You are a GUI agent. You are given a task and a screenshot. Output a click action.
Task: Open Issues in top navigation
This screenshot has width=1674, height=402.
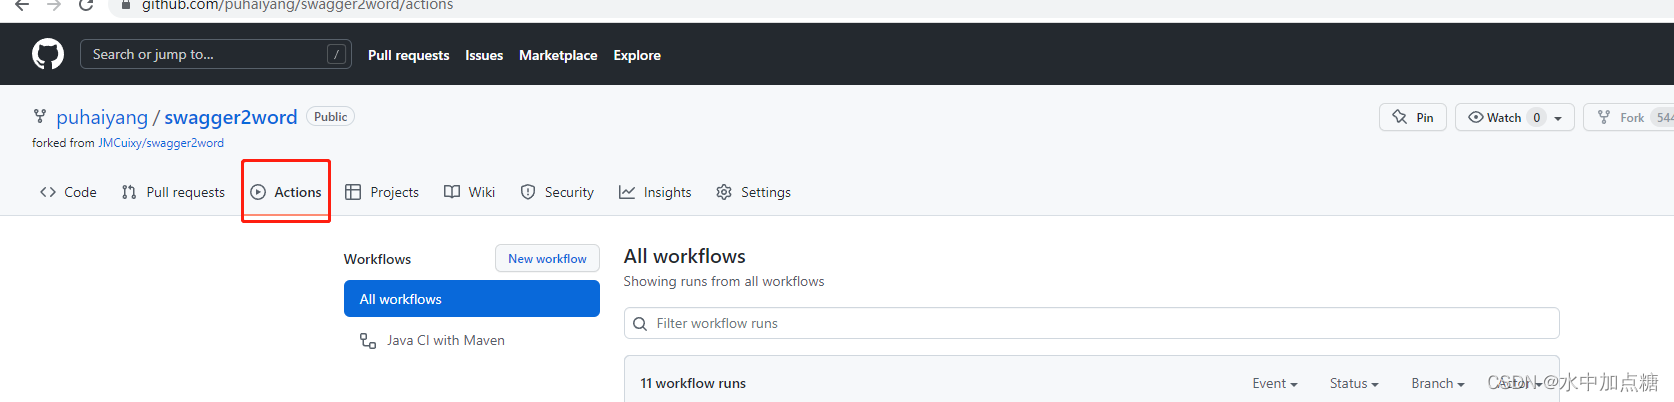pos(484,55)
